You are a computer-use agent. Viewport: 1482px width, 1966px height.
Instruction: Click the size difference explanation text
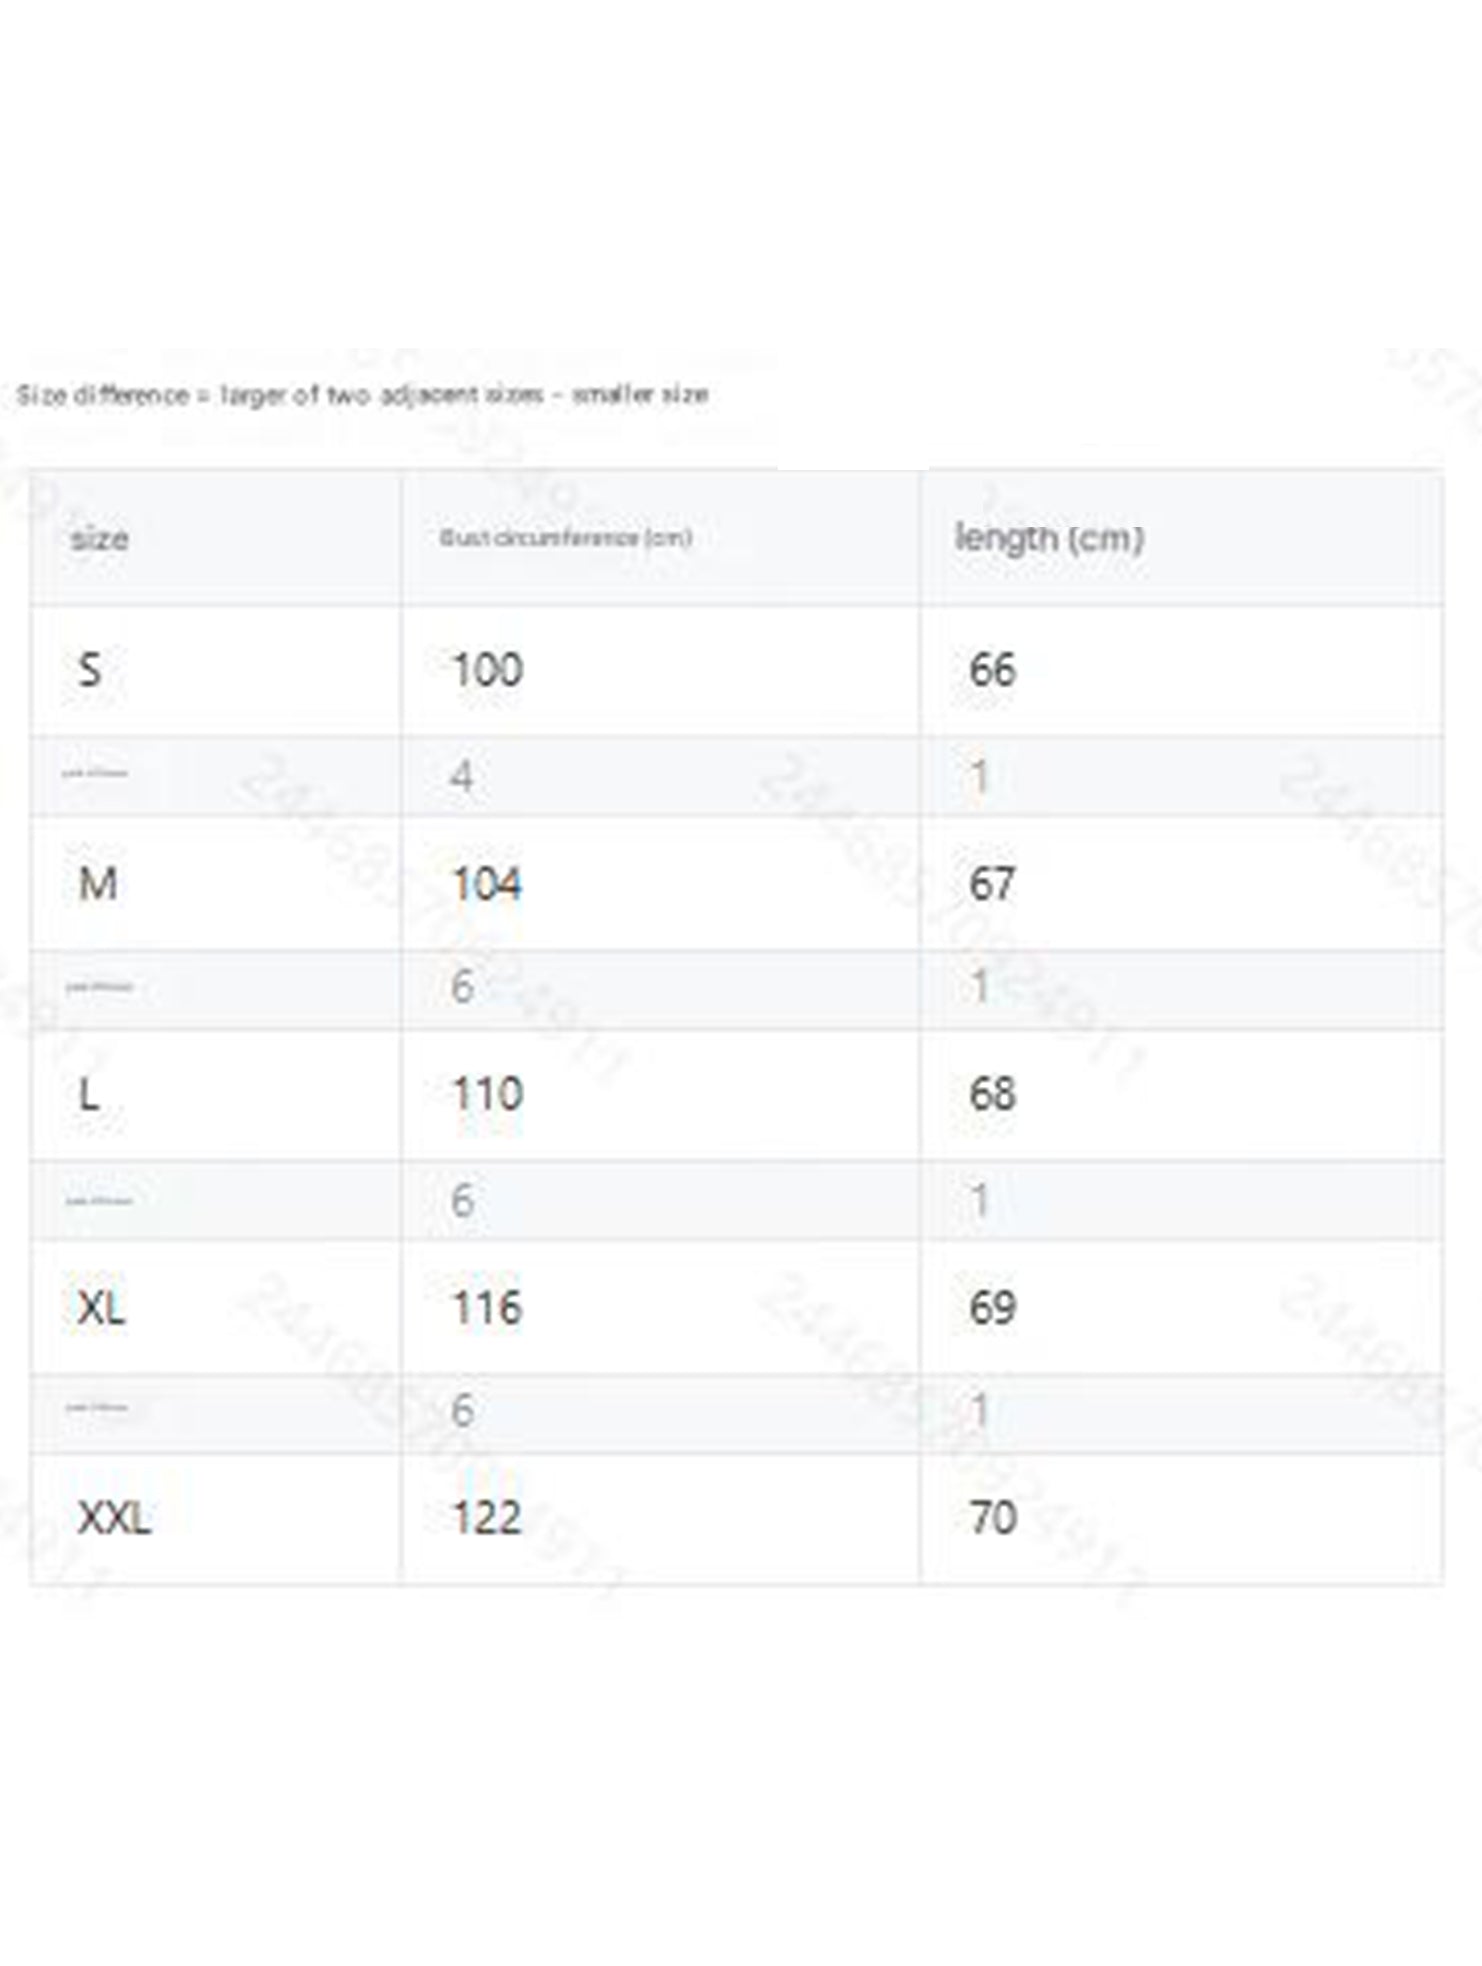[x=362, y=395]
